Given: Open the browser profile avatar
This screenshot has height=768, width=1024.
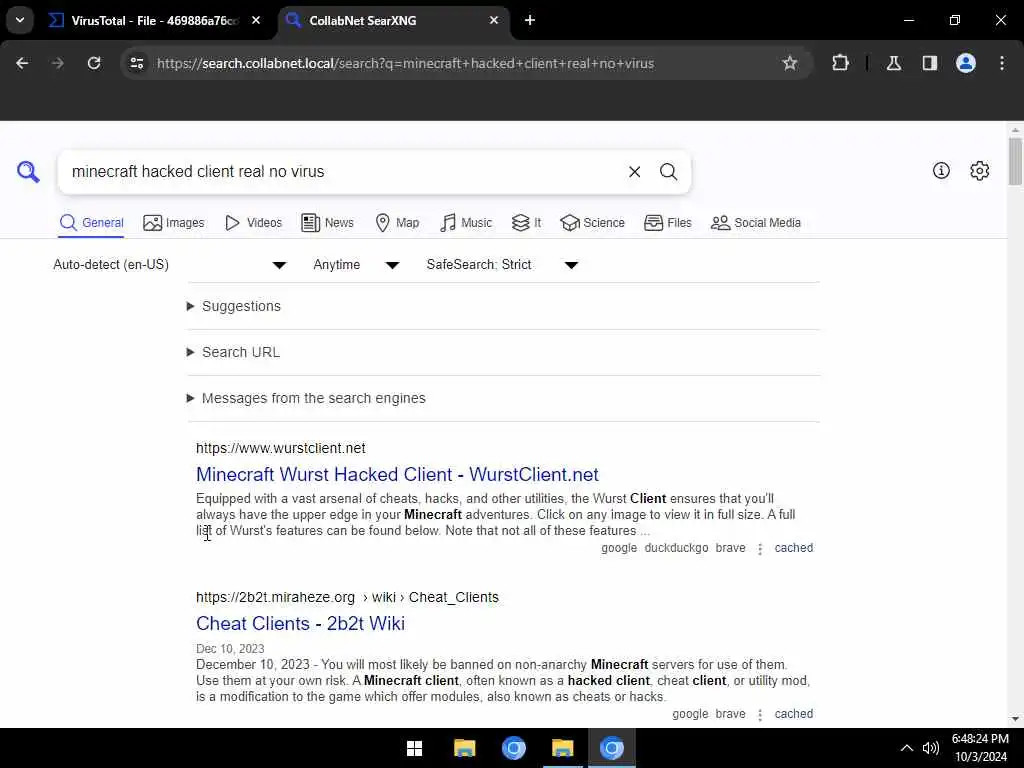Looking at the screenshot, I should (x=965, y=63).
